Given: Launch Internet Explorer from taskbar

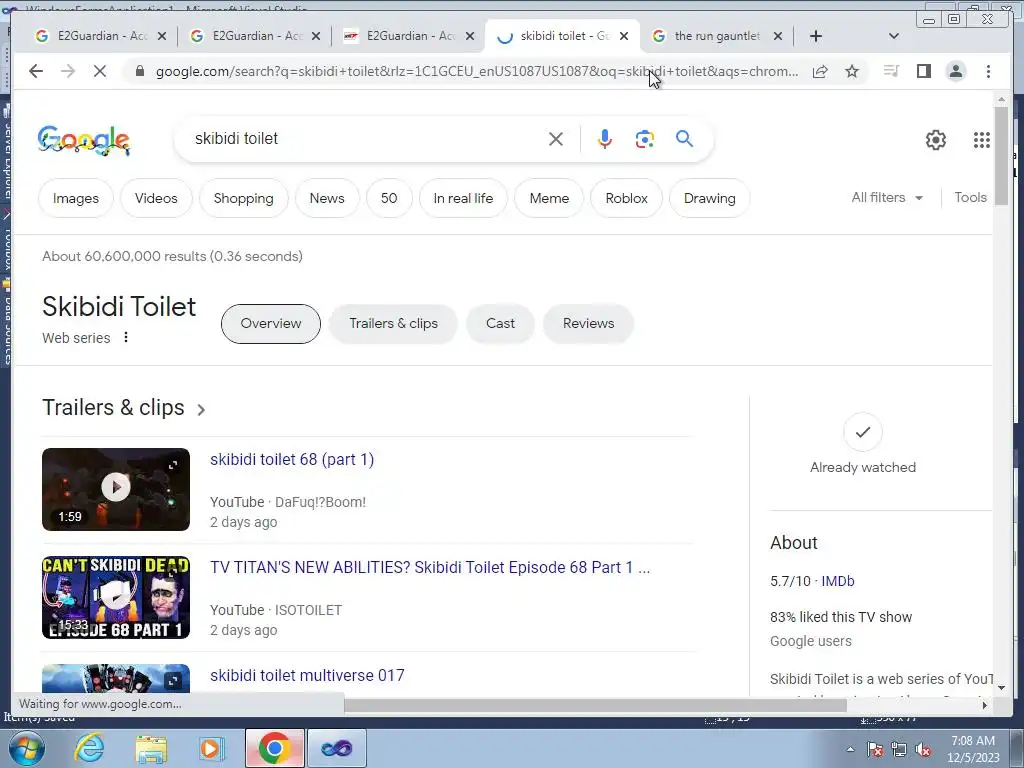Looking at the screenshot, I should [x=89, y=748].
